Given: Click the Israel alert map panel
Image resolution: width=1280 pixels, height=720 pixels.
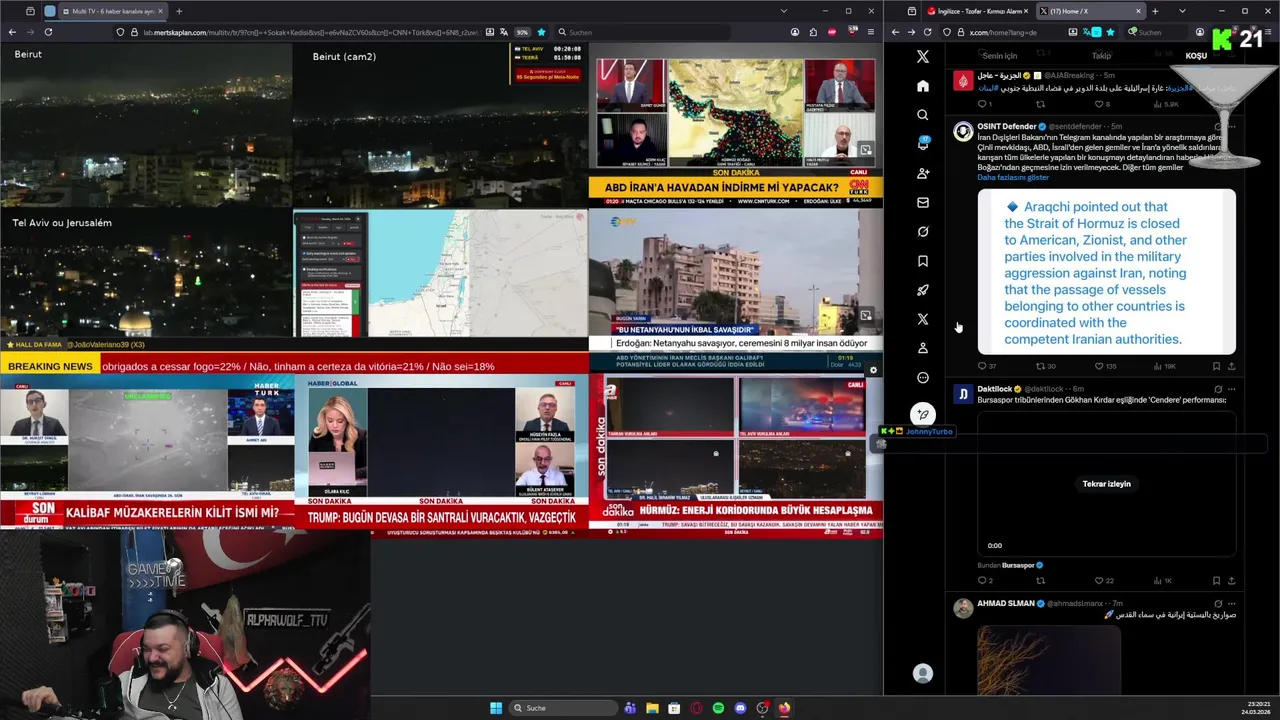Looking at the screenshot, I should coord(440,274).
